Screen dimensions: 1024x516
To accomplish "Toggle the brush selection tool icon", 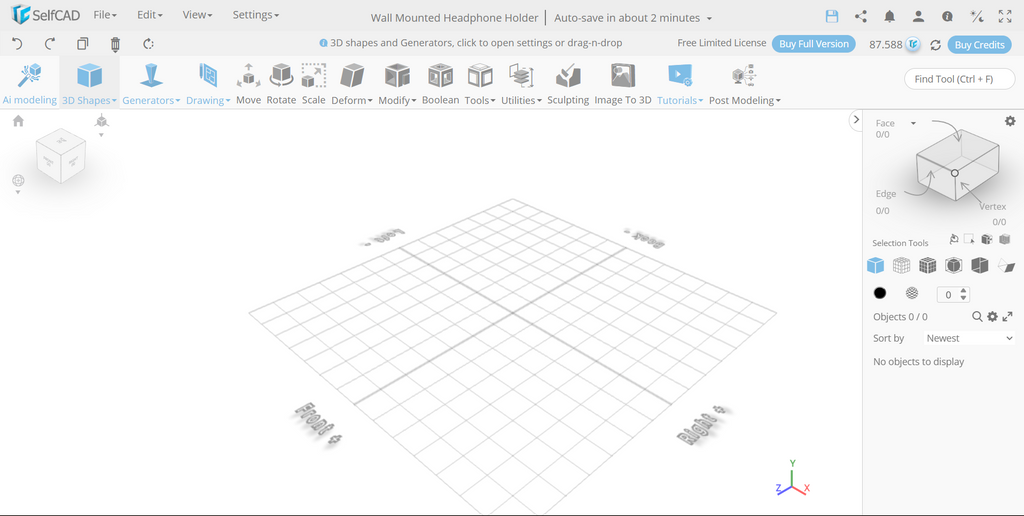I will tap(954, 239).
